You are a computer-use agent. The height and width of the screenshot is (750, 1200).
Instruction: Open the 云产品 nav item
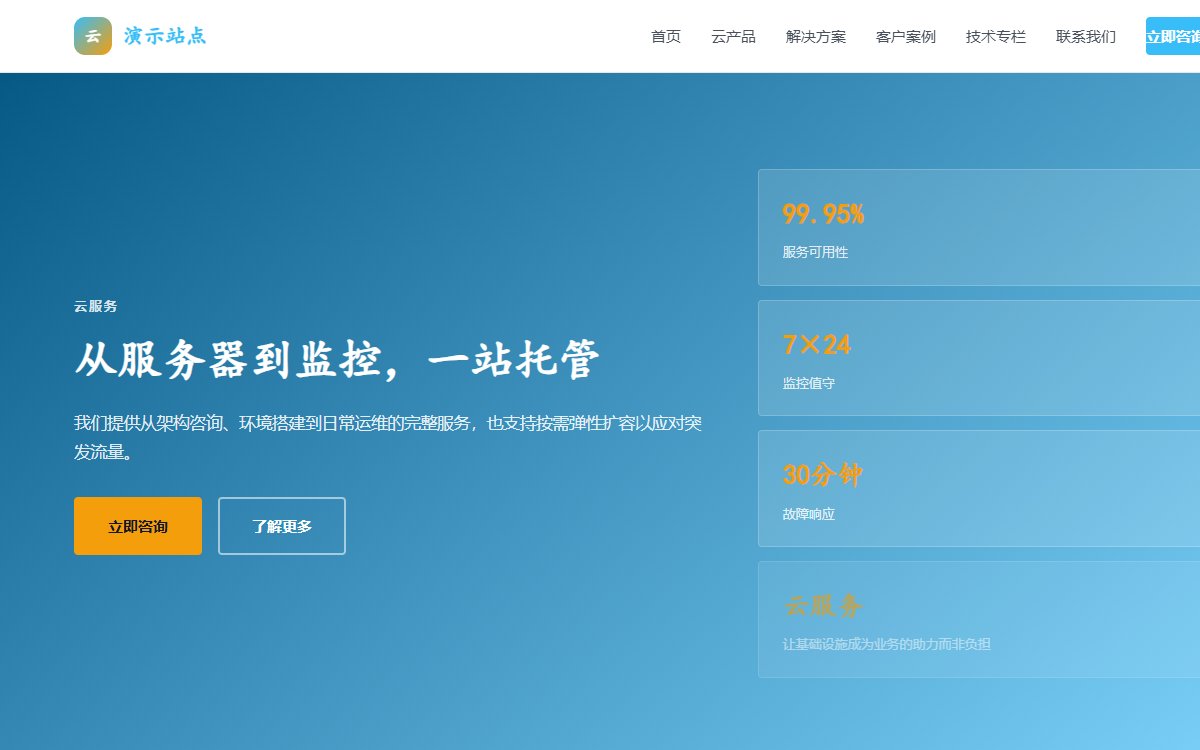pyautogui.click(x=733, y=37)
